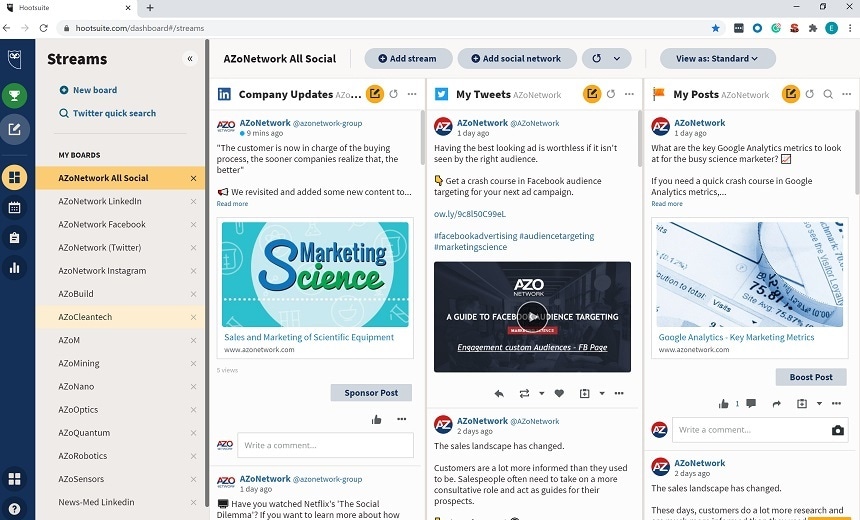Open the App directory grid icon
This screenshot has height=520, width=860.
(14, 479)
